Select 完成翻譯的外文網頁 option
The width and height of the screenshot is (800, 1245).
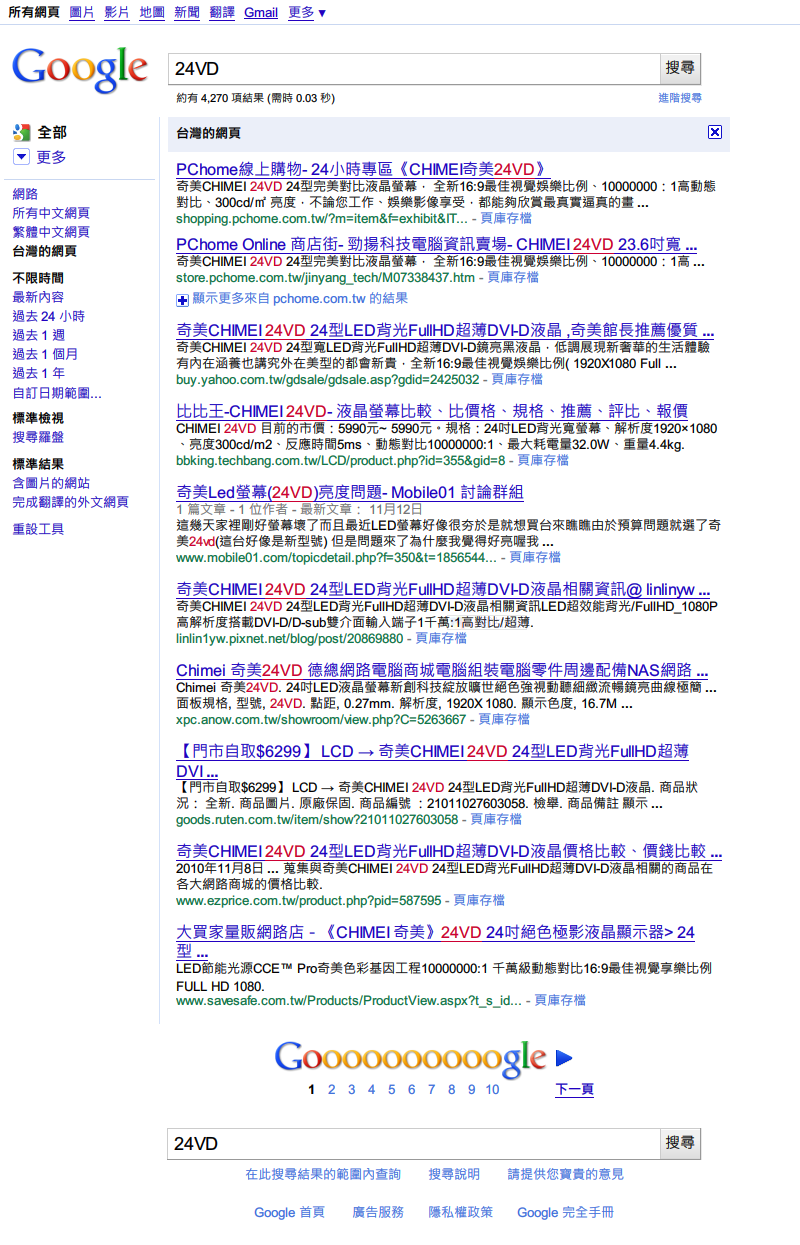pyautogui.click(x=70, y=502)
